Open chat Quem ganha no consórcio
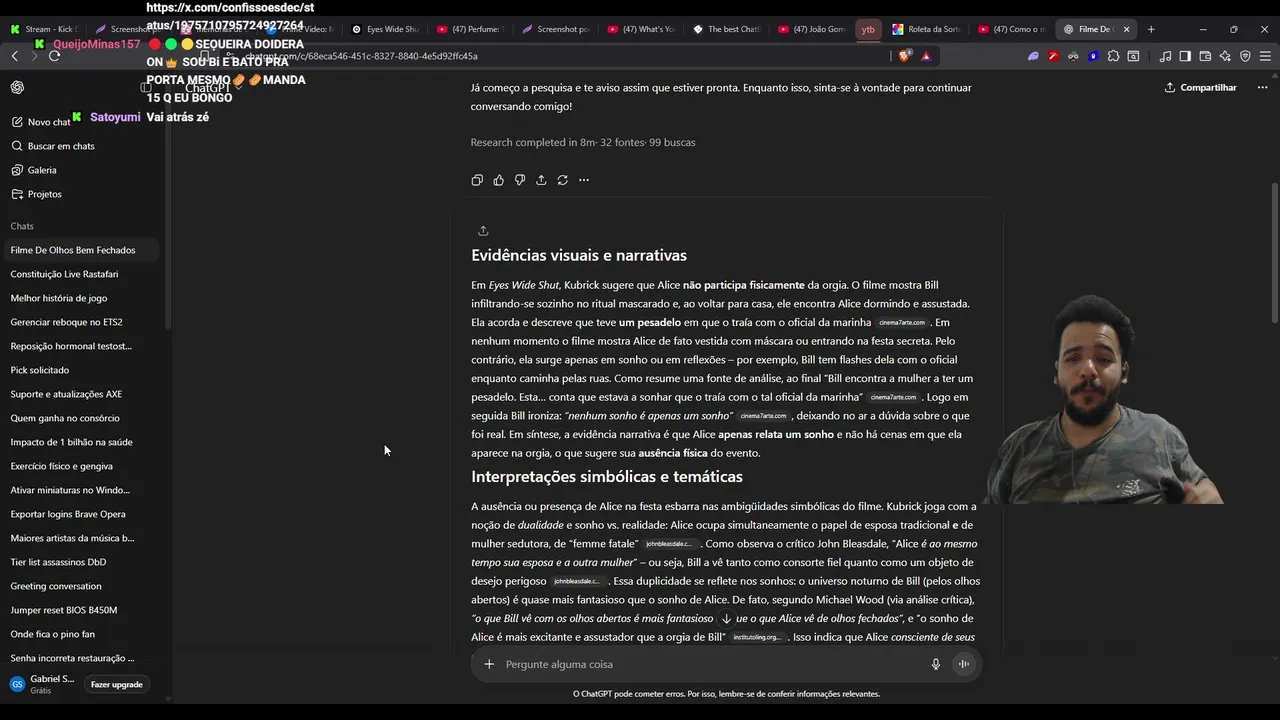The image size is (1280, 720). (80, 418)
